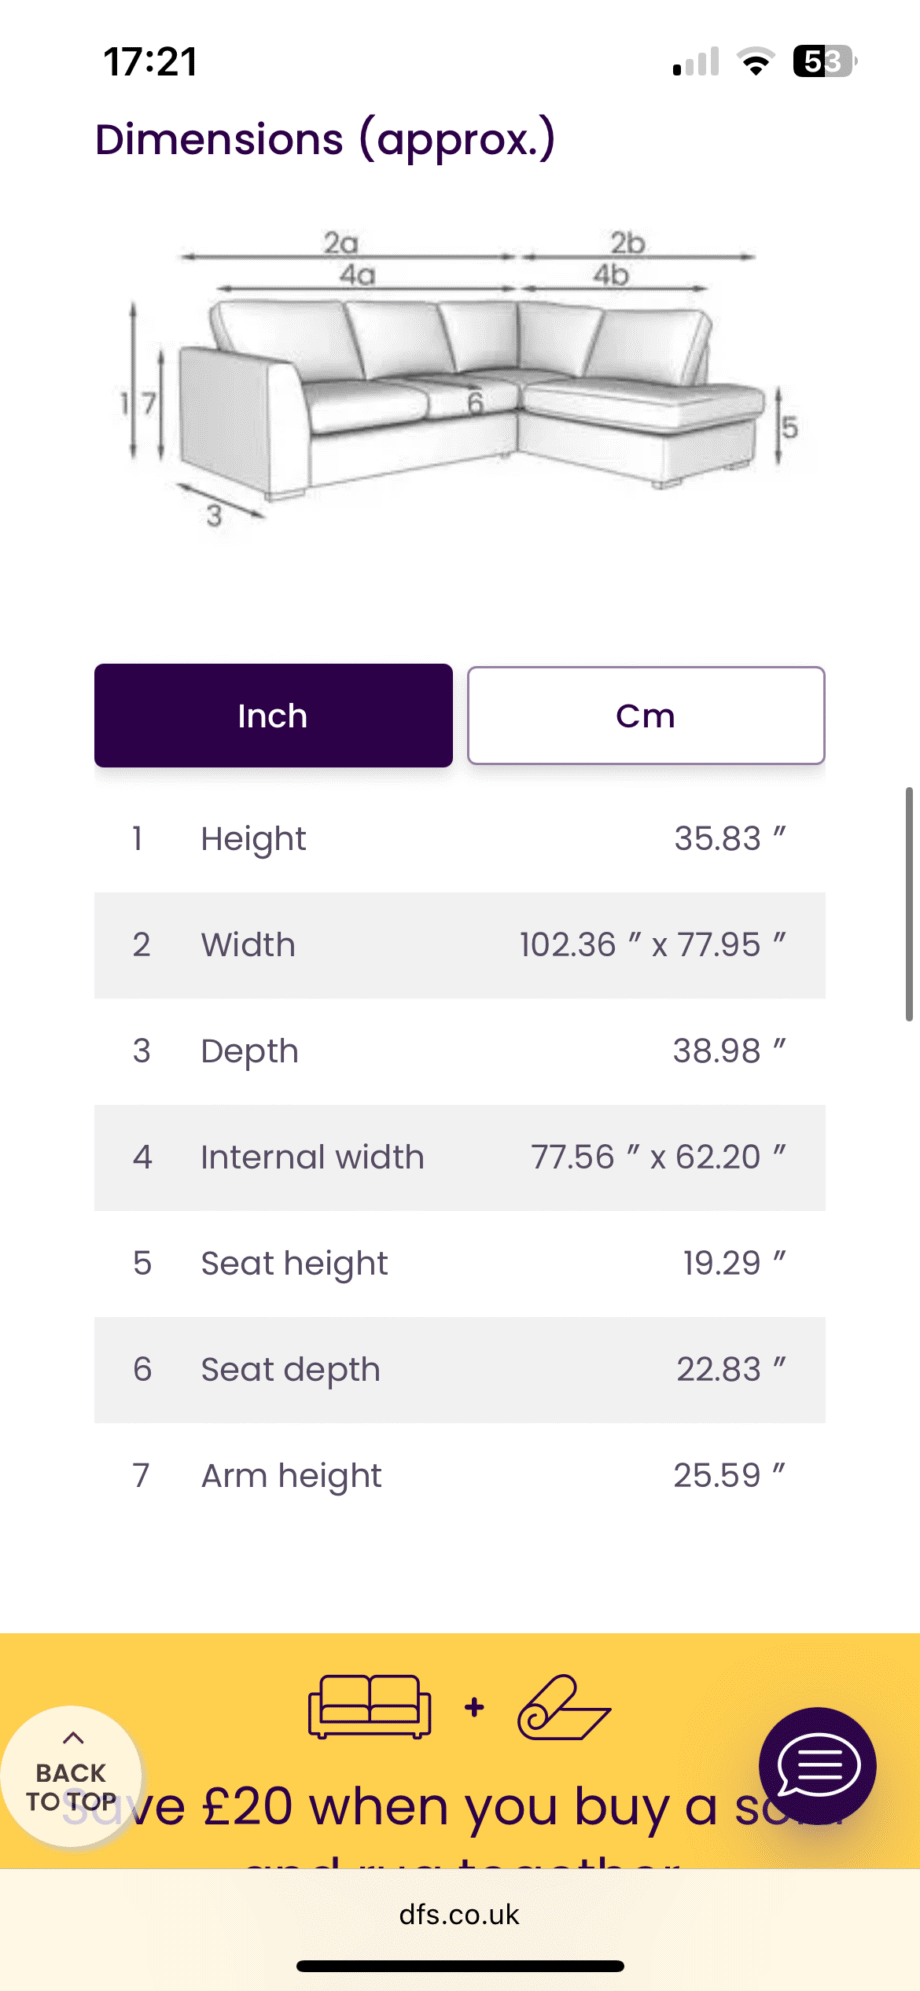
Task: Switch dimensions to Inch units
Action: coord(273,715)
